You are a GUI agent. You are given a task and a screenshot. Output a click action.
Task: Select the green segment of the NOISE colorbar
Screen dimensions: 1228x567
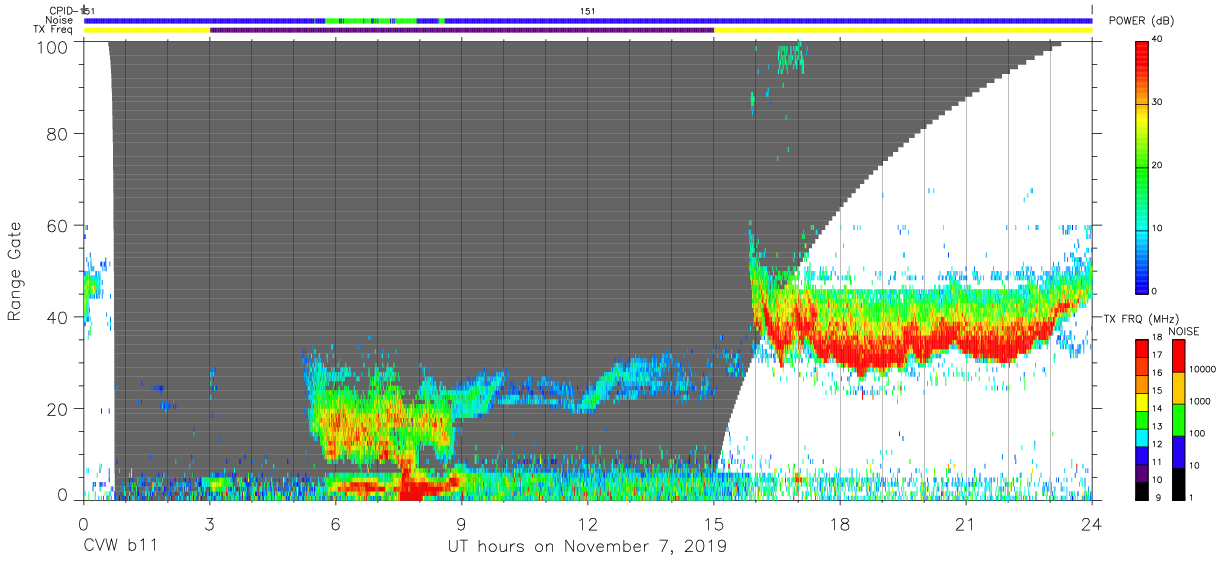(x=1178, y=420)
